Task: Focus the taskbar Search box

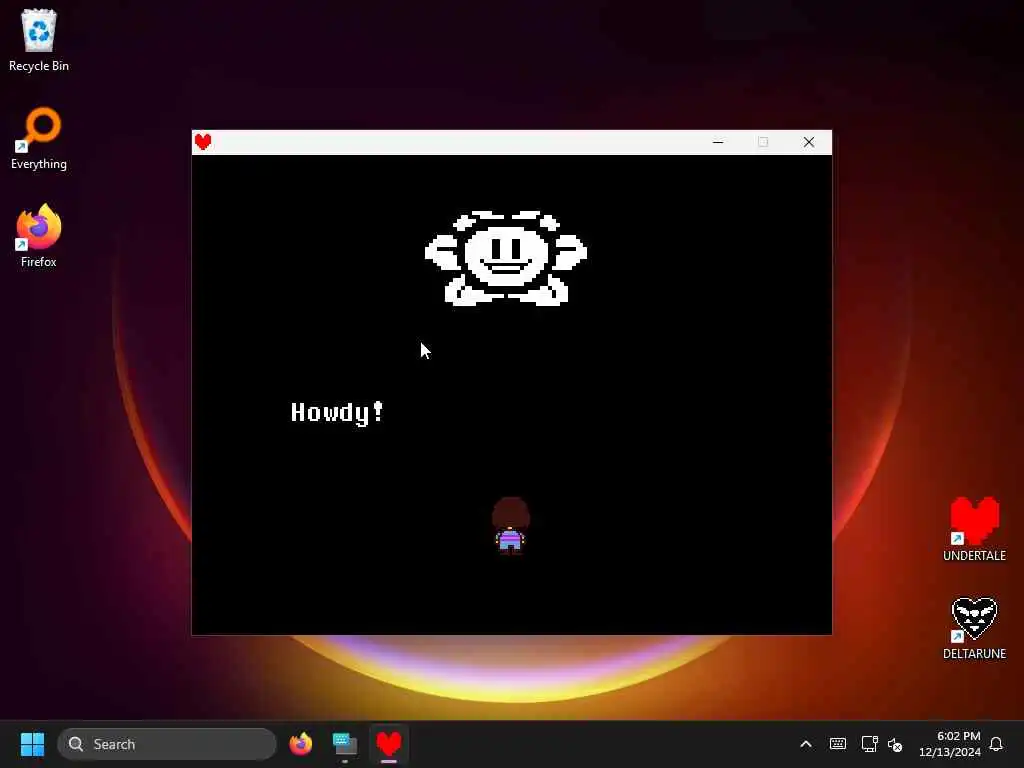Action: pyautogui.click(x=167, y=744)
